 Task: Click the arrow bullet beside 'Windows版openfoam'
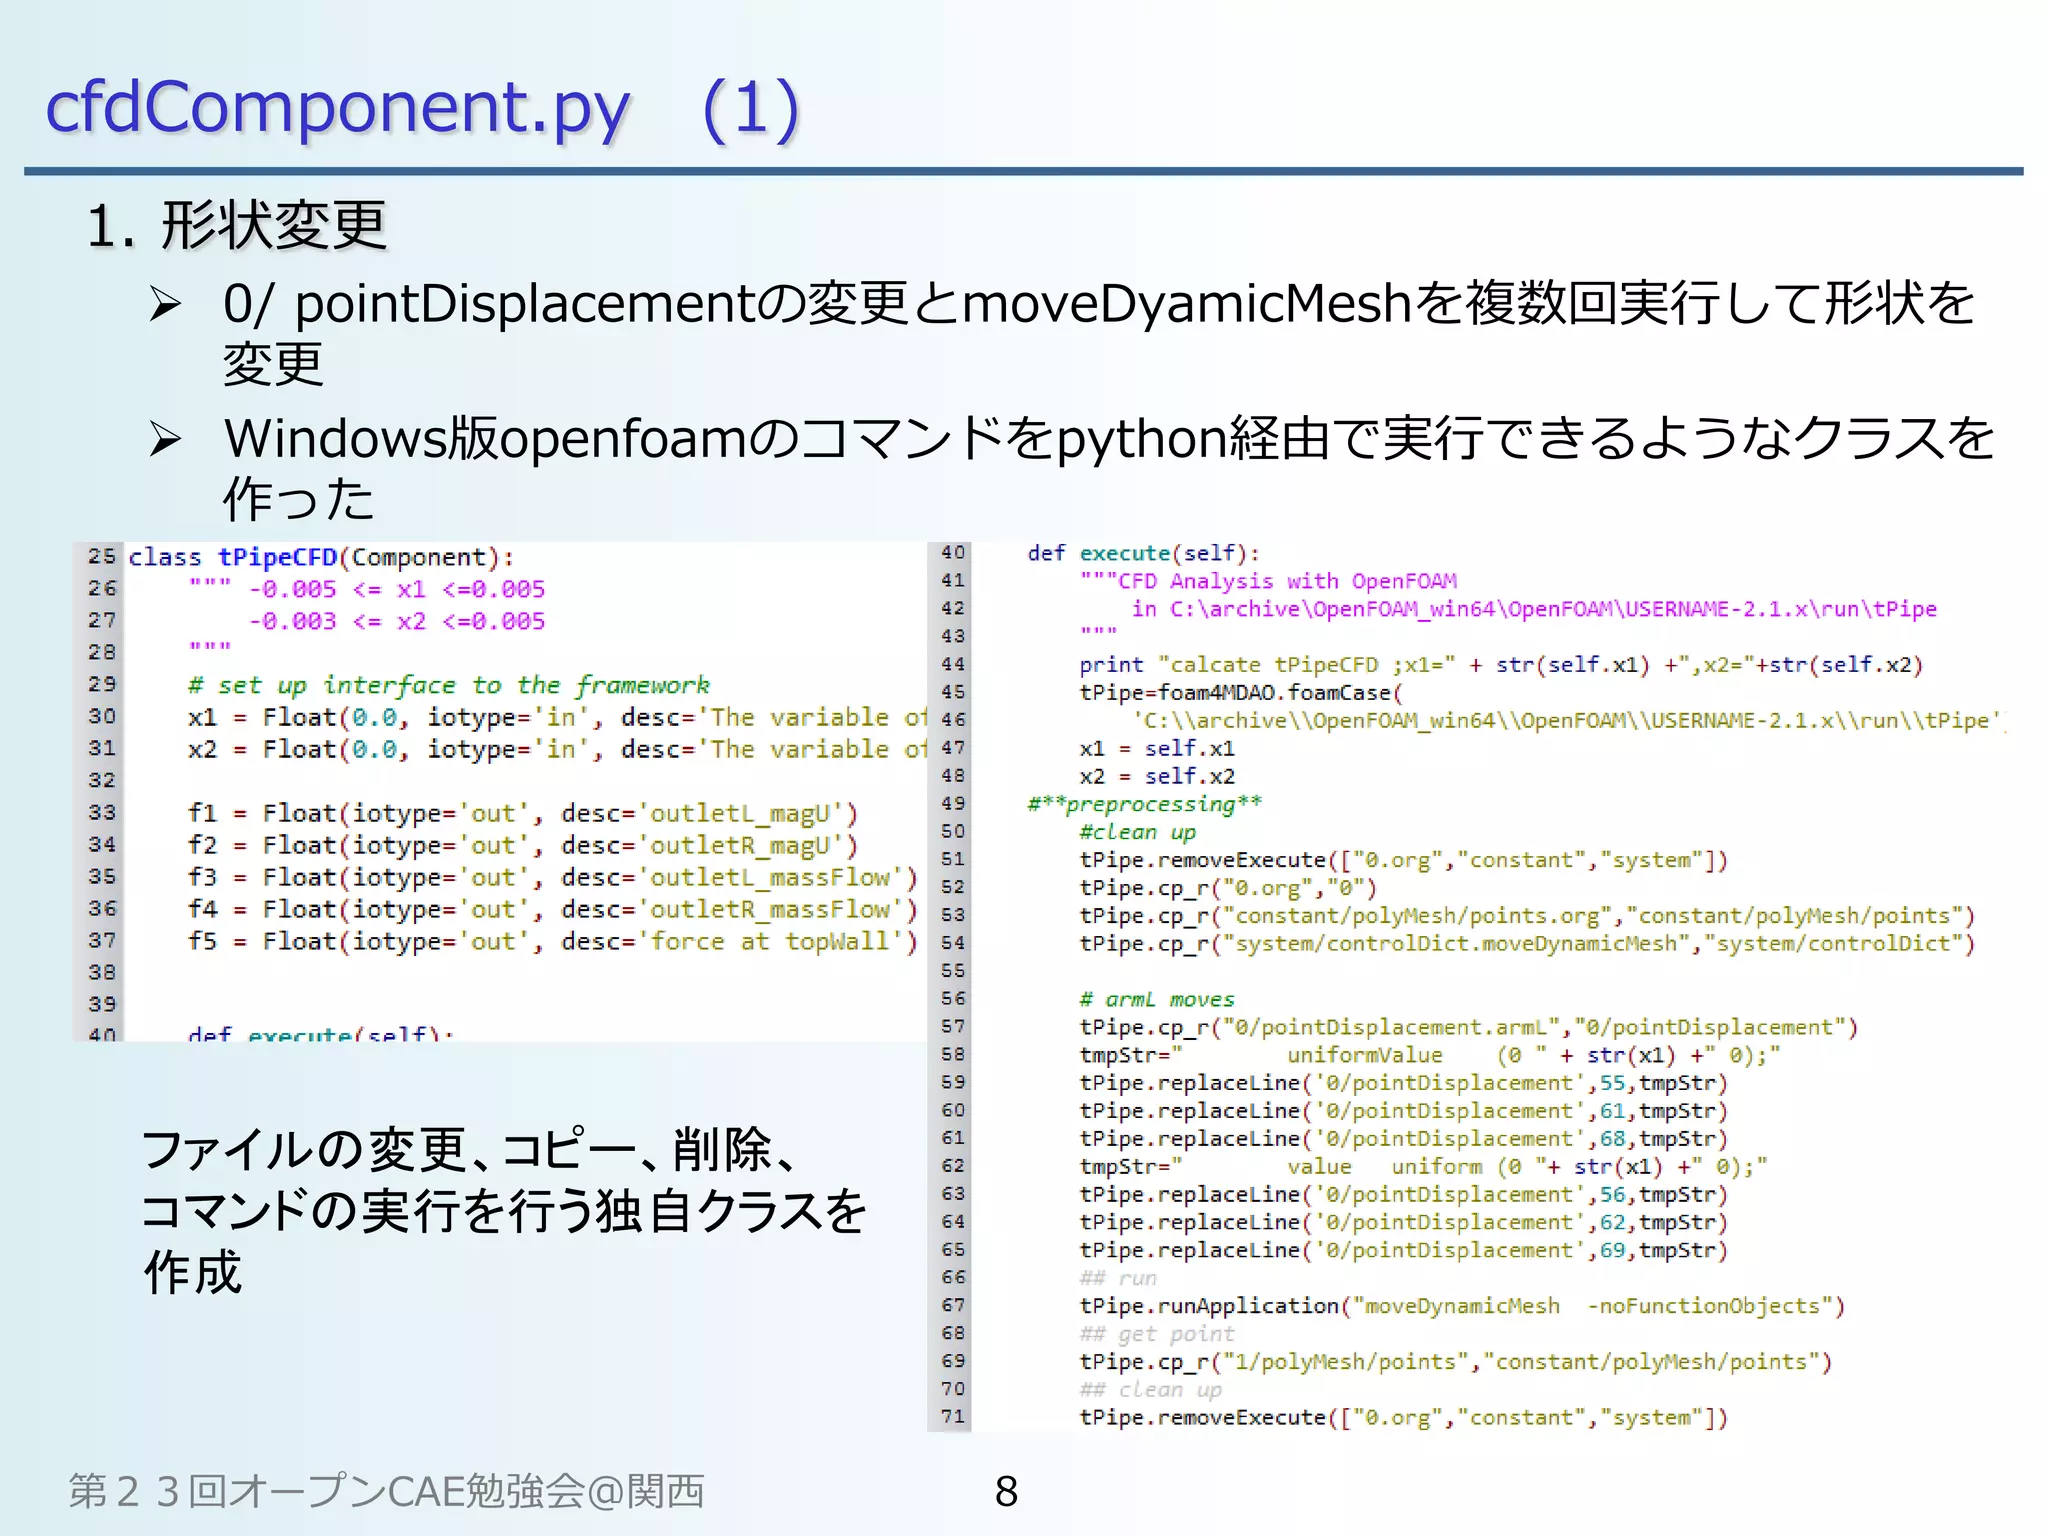(x=165, y=439)
